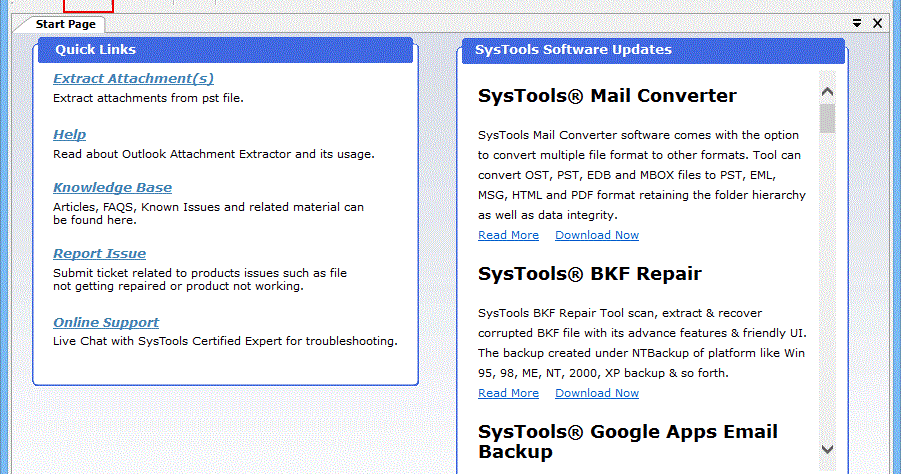Click Download Now under SysTools Mail Converter
The height and width of the screenshot is (474, 901).
point(597,235)
